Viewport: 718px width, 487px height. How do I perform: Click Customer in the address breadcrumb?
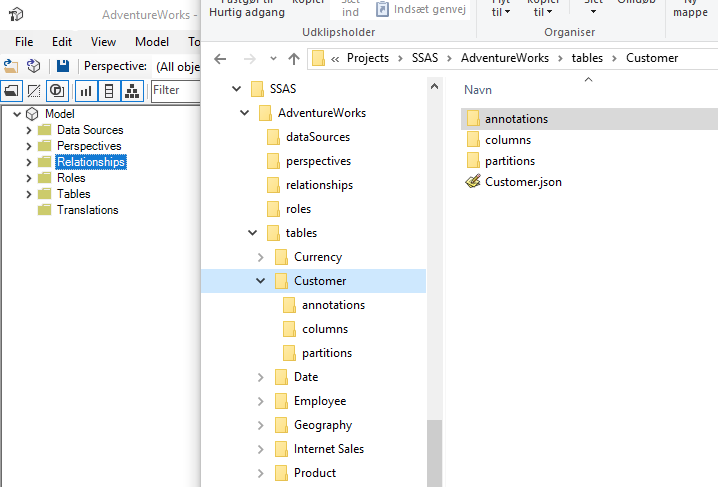[652, 58]
